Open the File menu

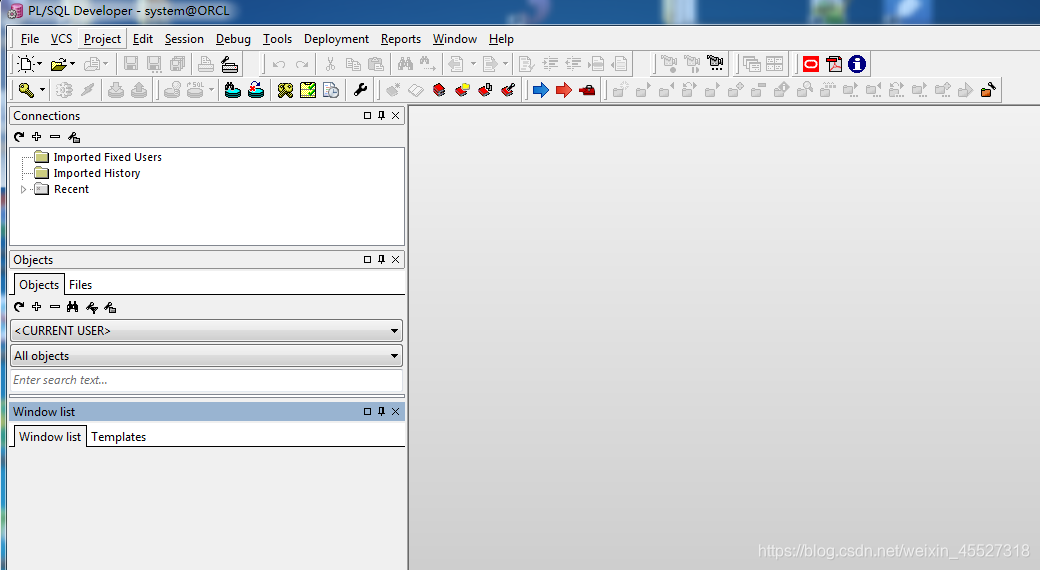30,39
